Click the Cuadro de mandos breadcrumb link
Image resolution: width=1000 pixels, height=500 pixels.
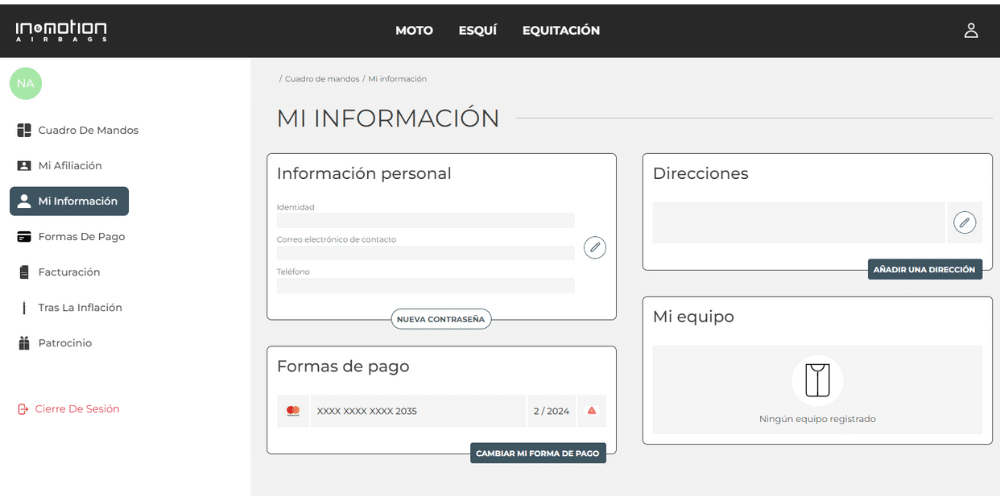(x=321, y=79)
